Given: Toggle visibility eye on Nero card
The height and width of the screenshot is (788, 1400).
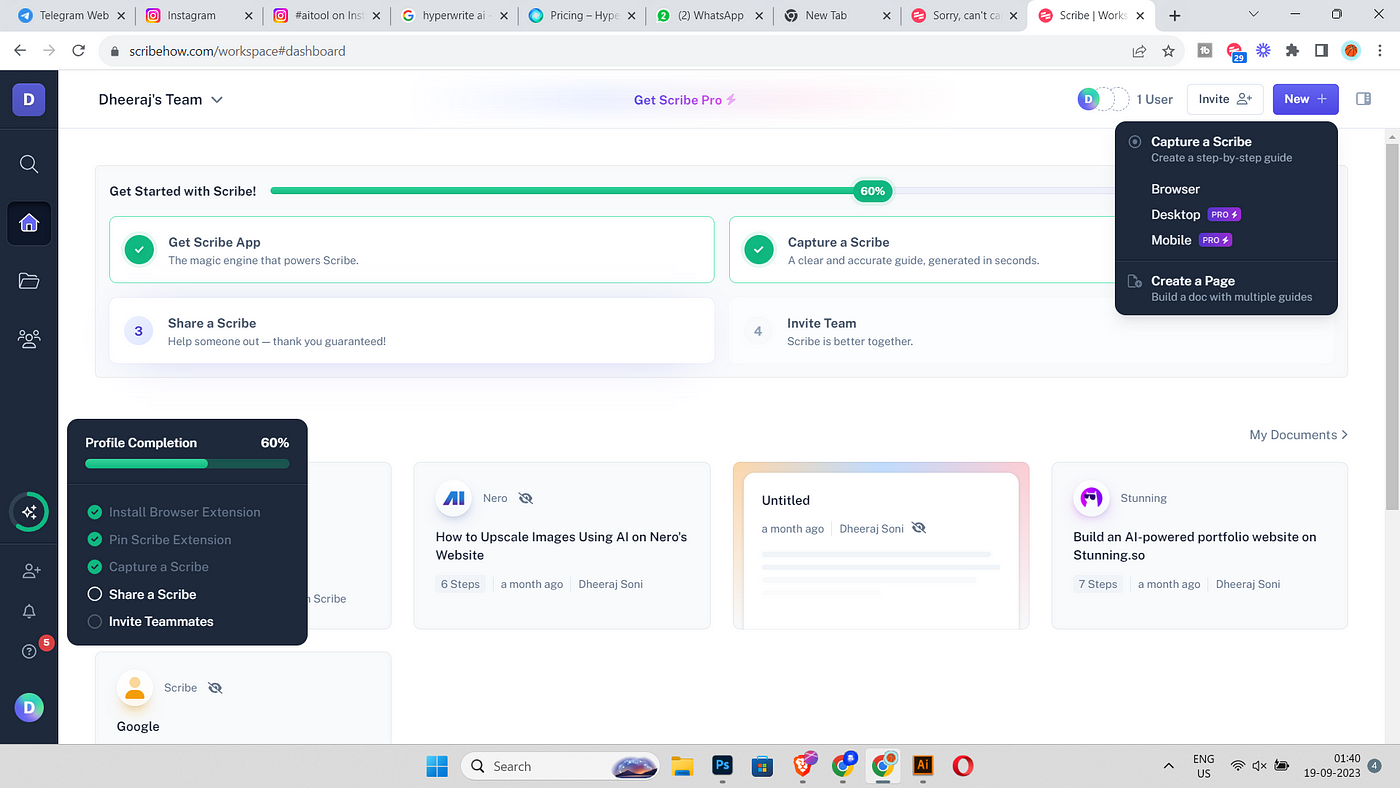Looking at the screenshot, I should click(526, 498).
